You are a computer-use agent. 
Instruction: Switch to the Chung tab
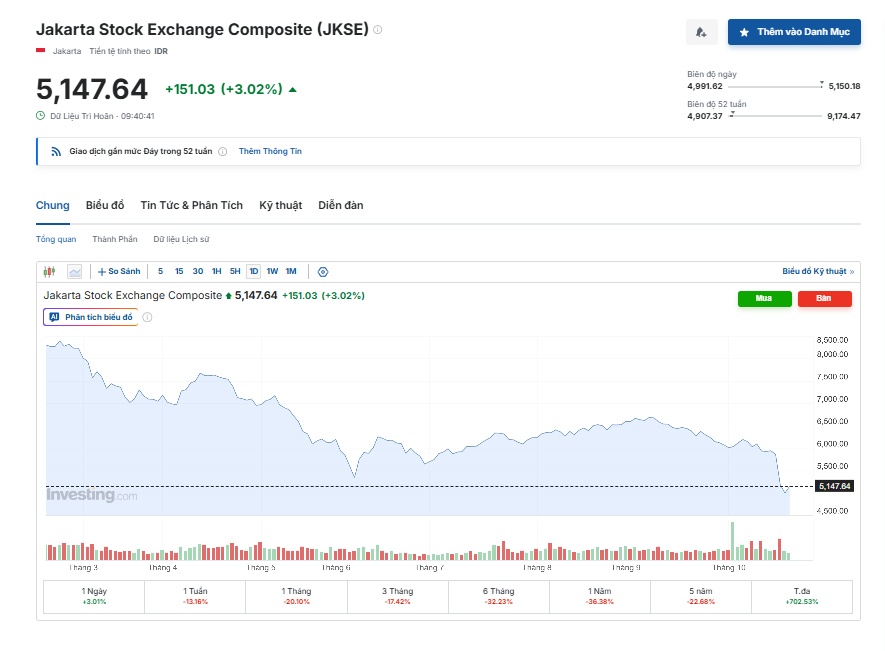pos(52,205)
